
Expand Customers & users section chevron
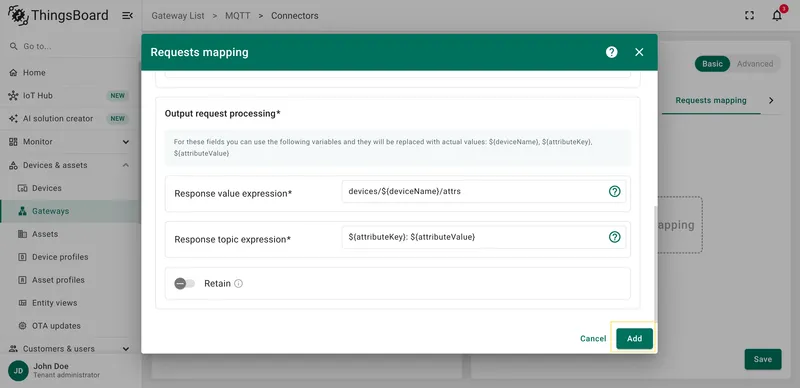point(126,349)
